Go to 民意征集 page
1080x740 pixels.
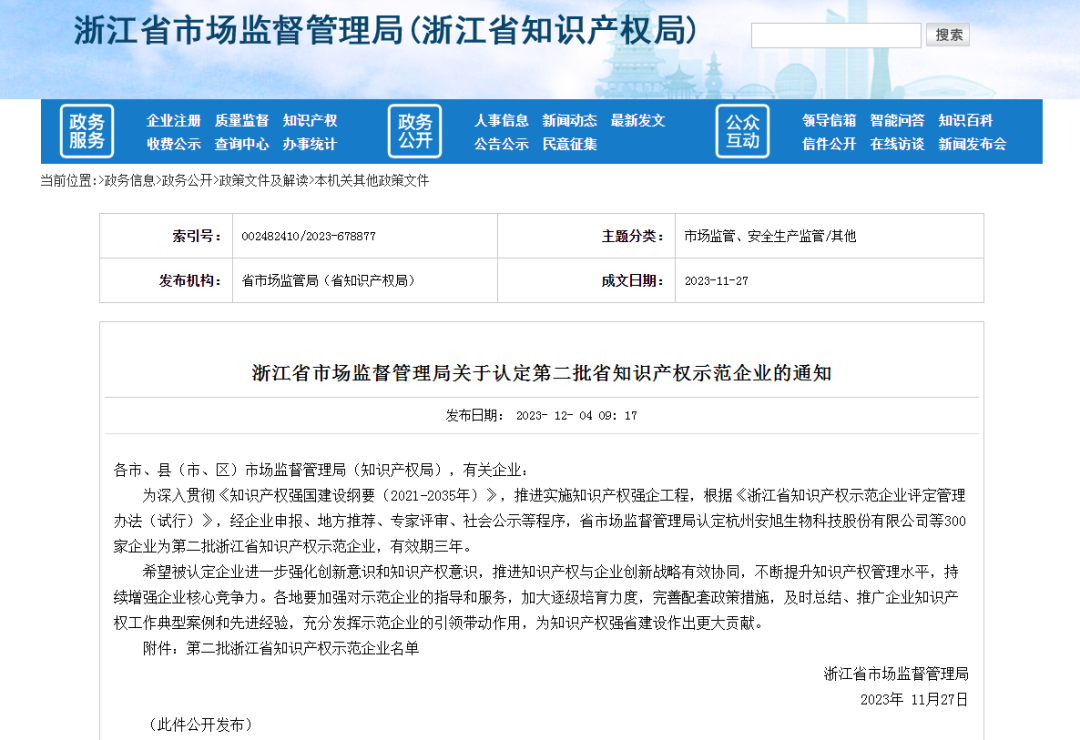pos(570,144)
